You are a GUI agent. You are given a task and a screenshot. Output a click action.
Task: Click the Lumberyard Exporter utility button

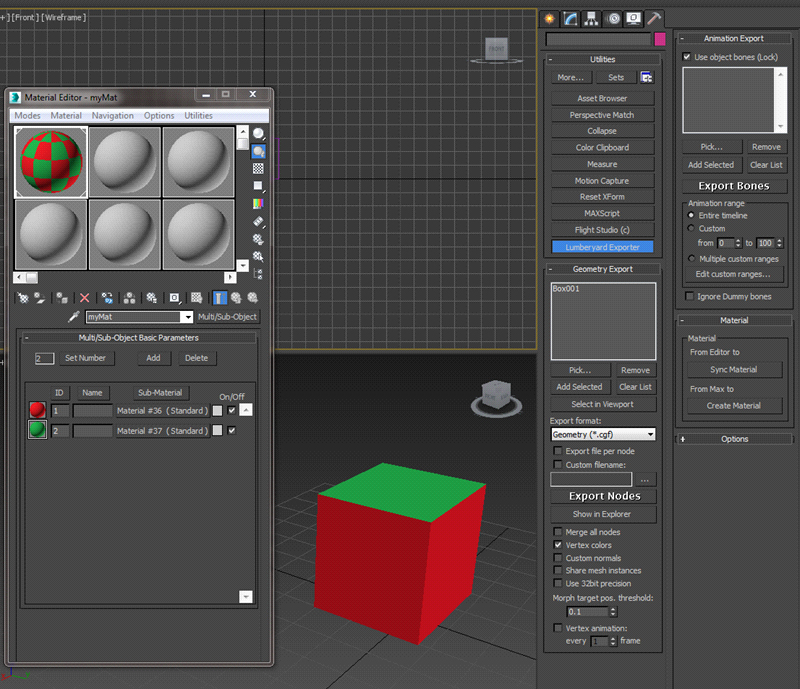click(x=603, y=247)
